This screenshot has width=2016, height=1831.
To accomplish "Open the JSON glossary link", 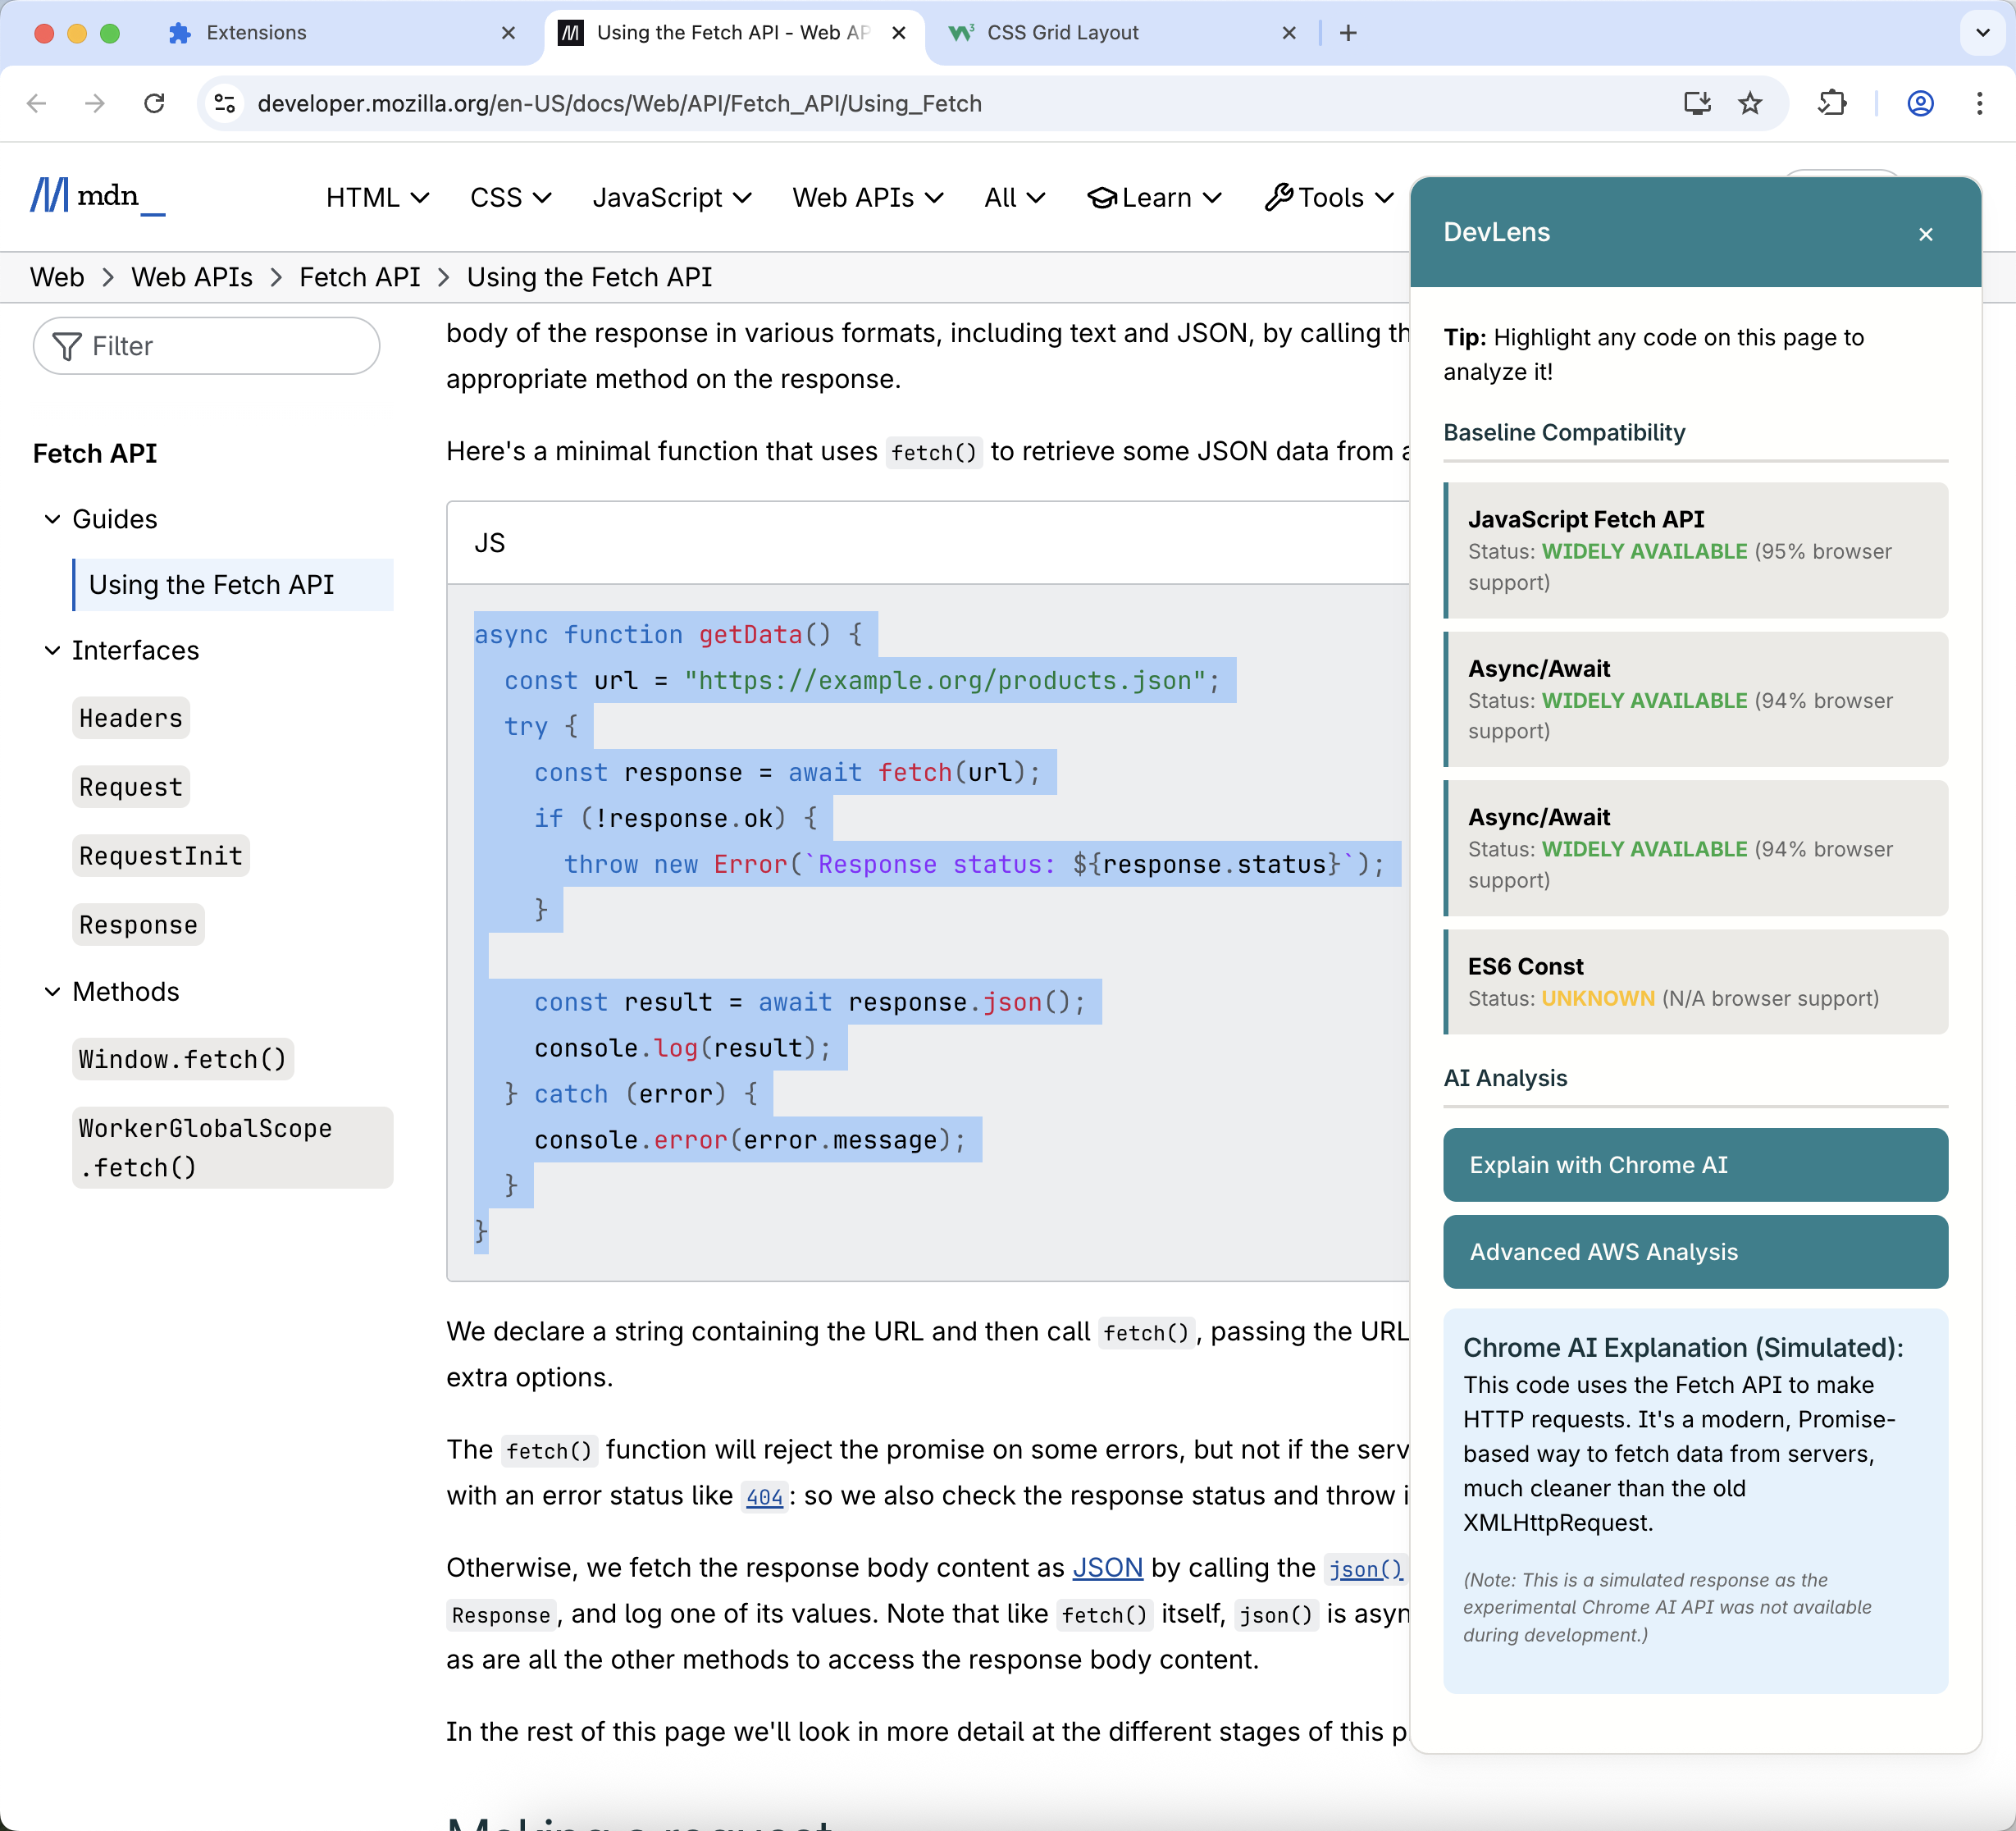I will click(x=1107, y=1567).
